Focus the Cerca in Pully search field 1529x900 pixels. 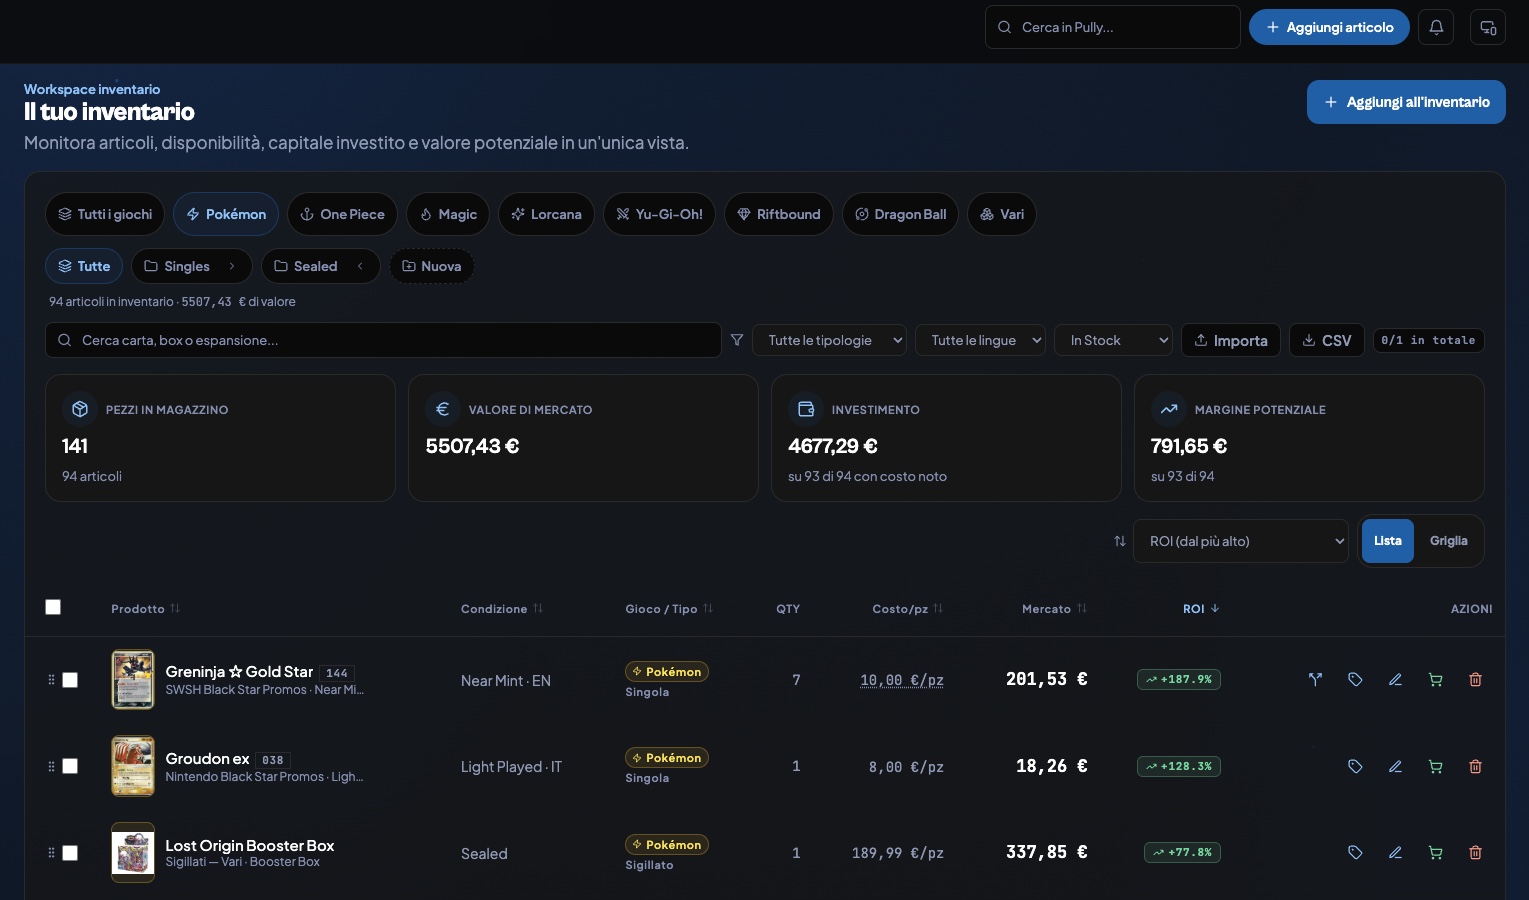(1113, 27)
